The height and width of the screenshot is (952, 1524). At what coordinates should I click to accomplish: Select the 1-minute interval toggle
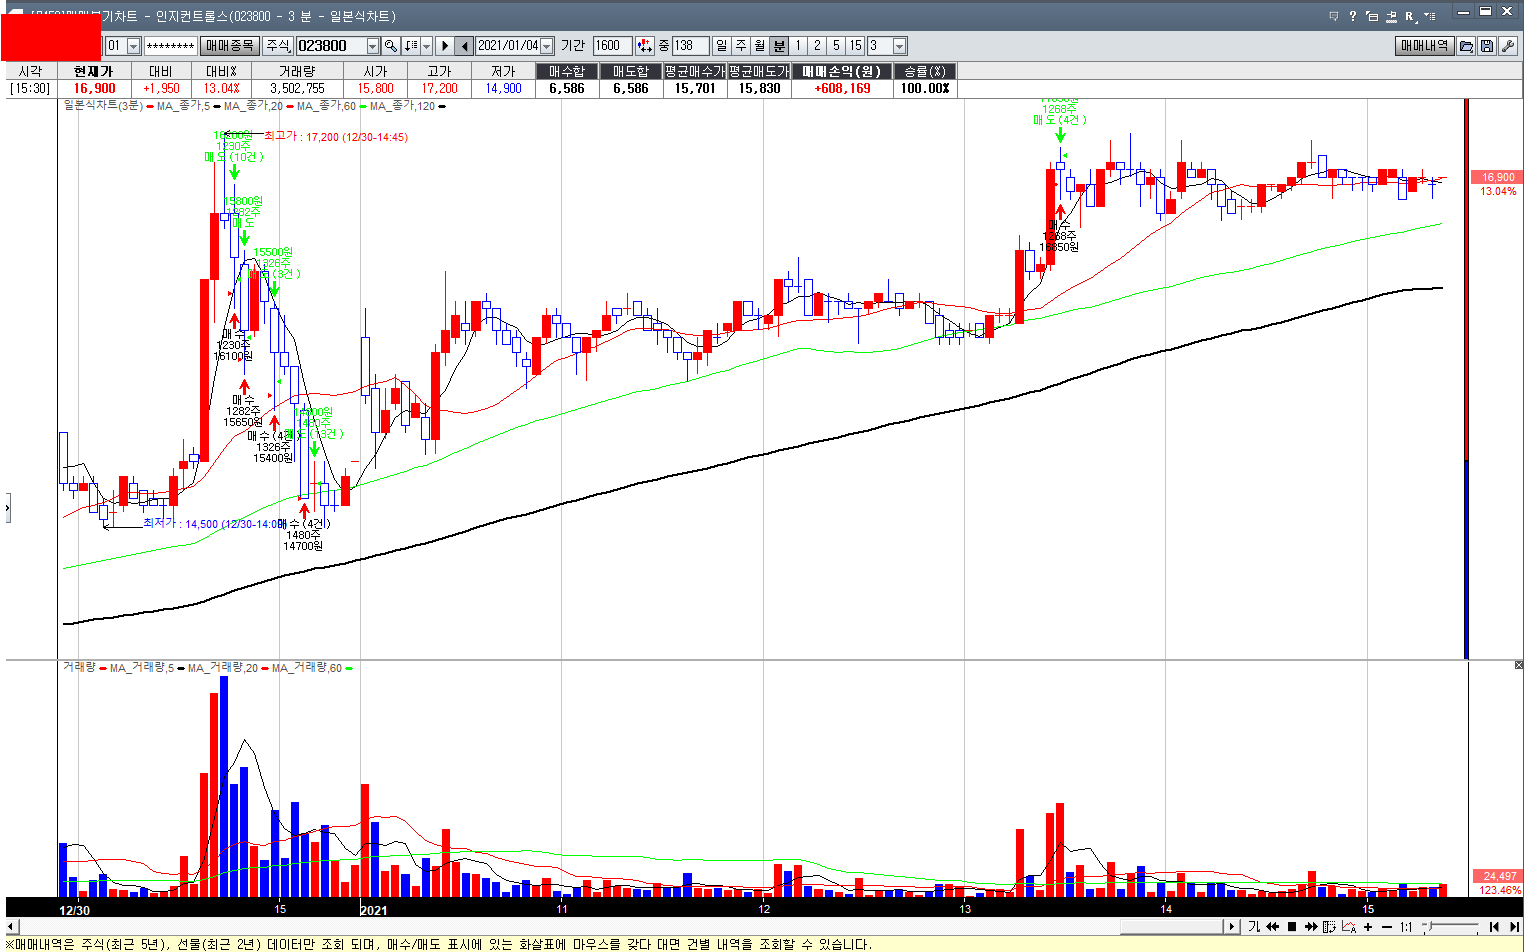(798, 46)
